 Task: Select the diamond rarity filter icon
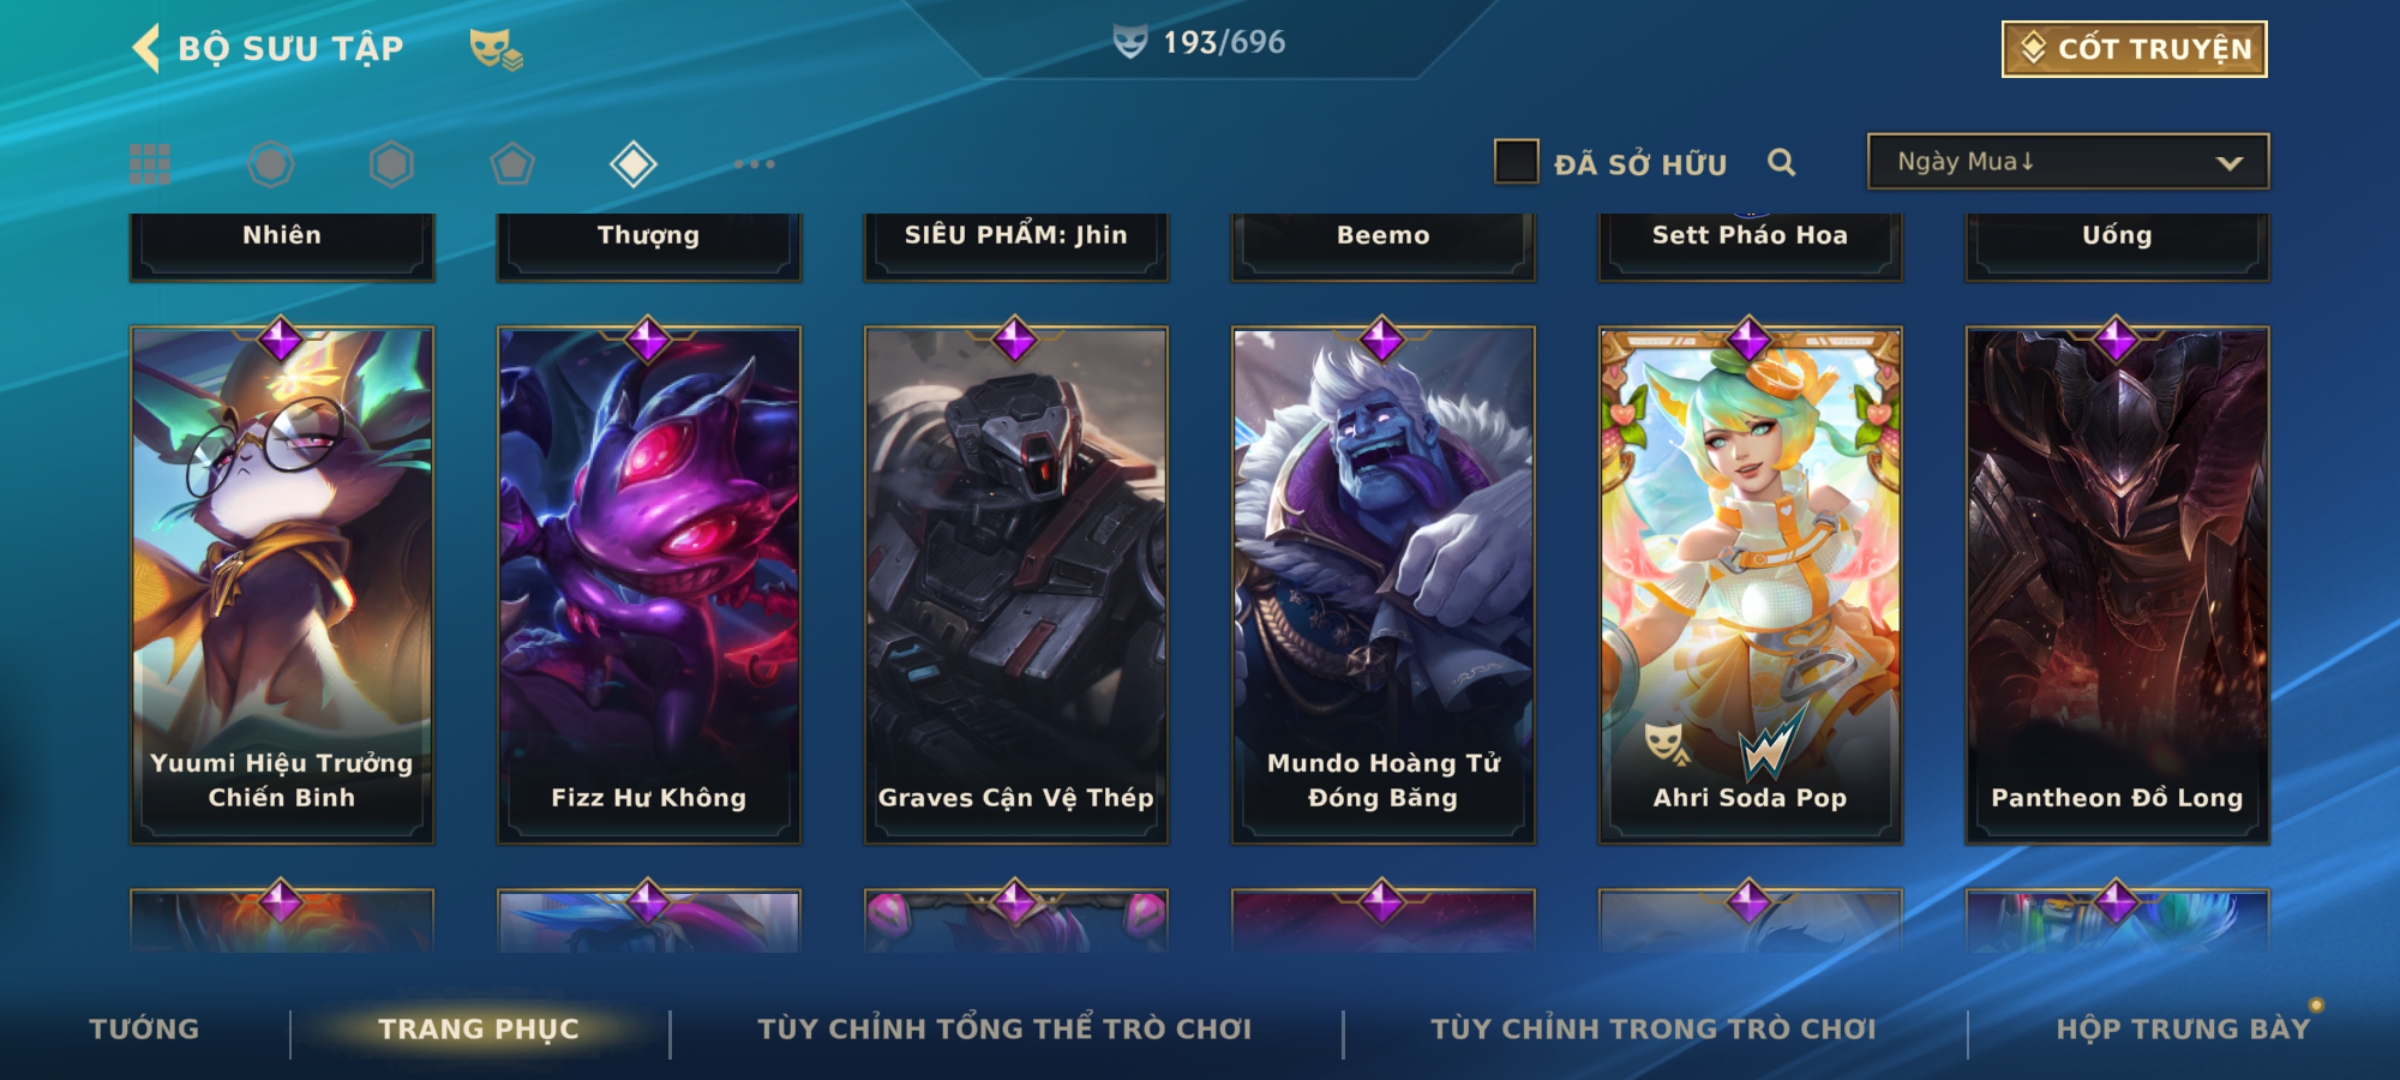633,164
